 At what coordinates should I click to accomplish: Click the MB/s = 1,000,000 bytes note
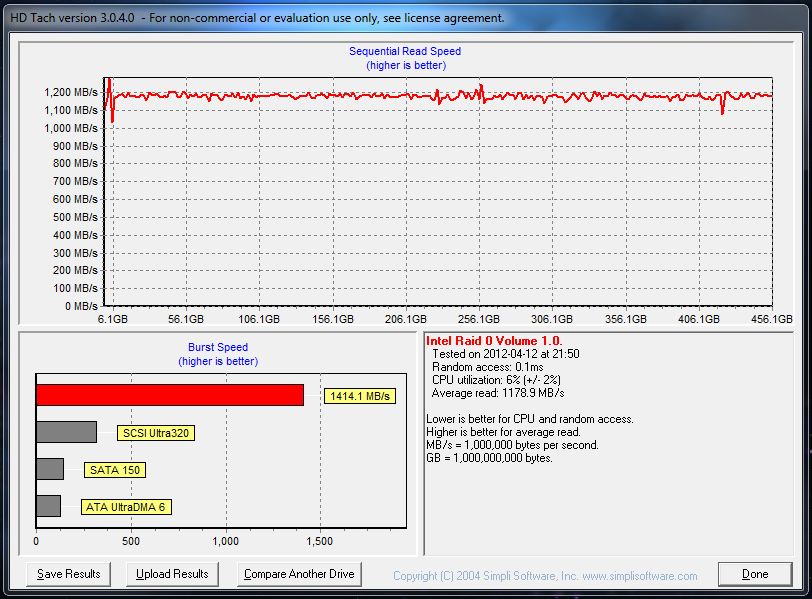512,445
